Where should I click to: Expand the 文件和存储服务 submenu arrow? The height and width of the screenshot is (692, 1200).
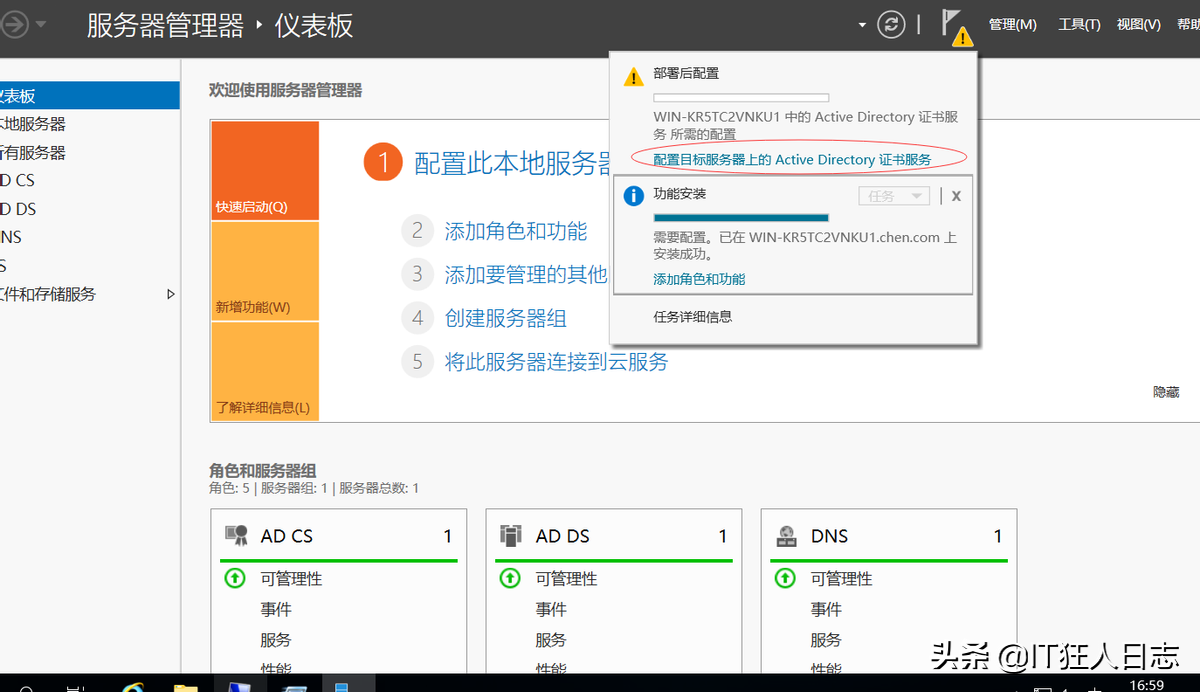[x=170, y=294]
